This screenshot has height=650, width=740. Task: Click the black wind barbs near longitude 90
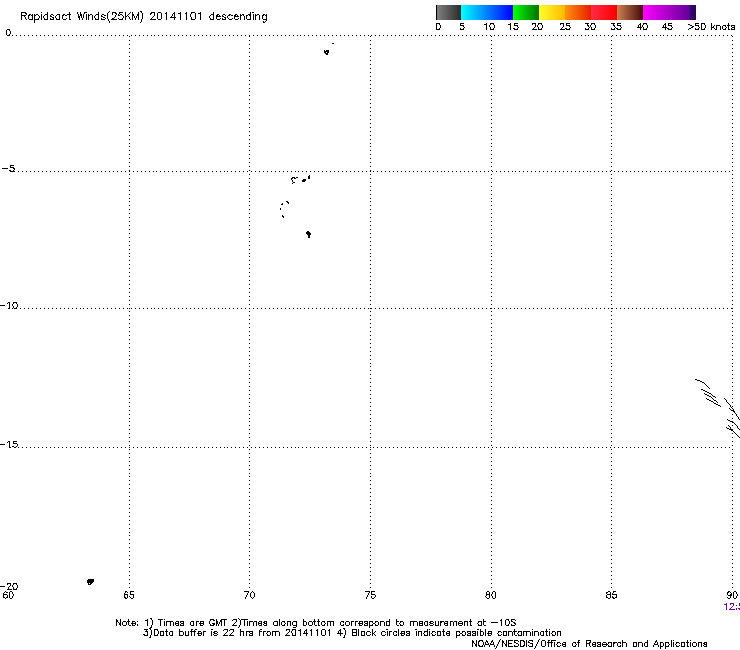click(719, 408)
